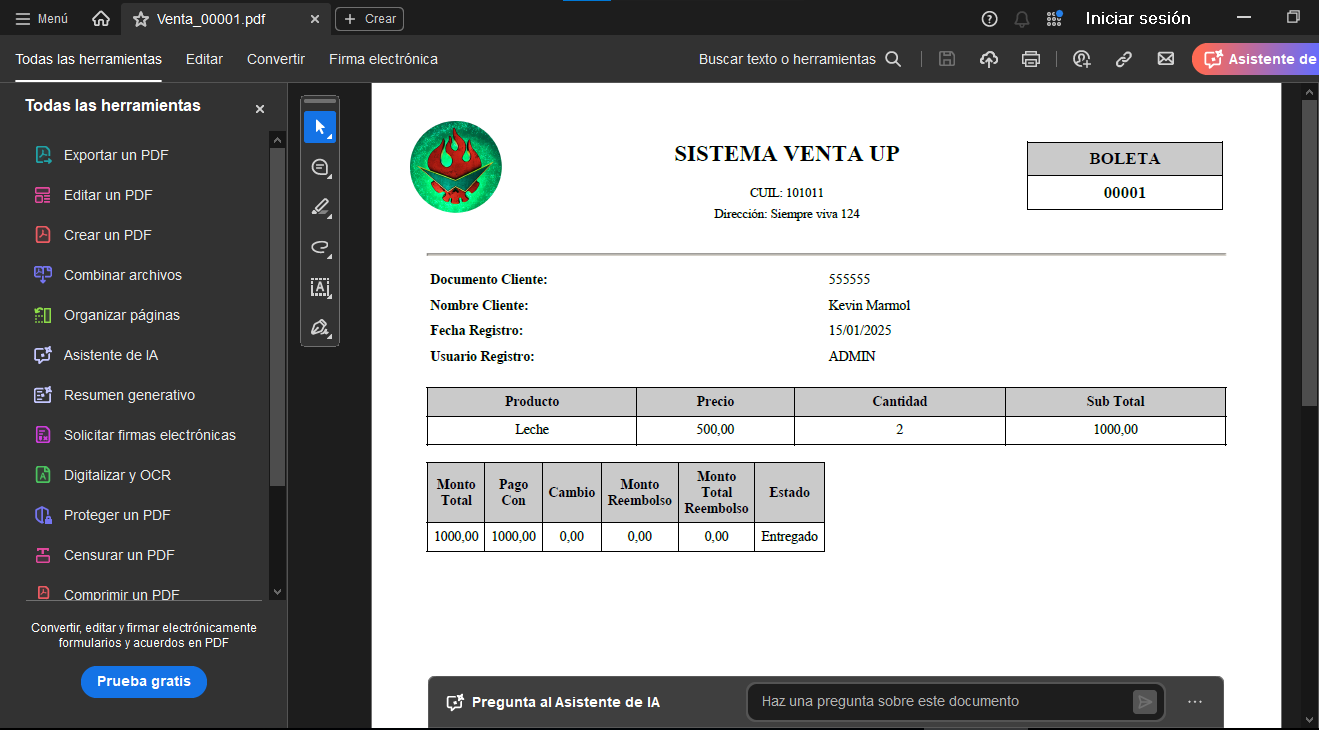Choose the select text tool

(320, 287)
